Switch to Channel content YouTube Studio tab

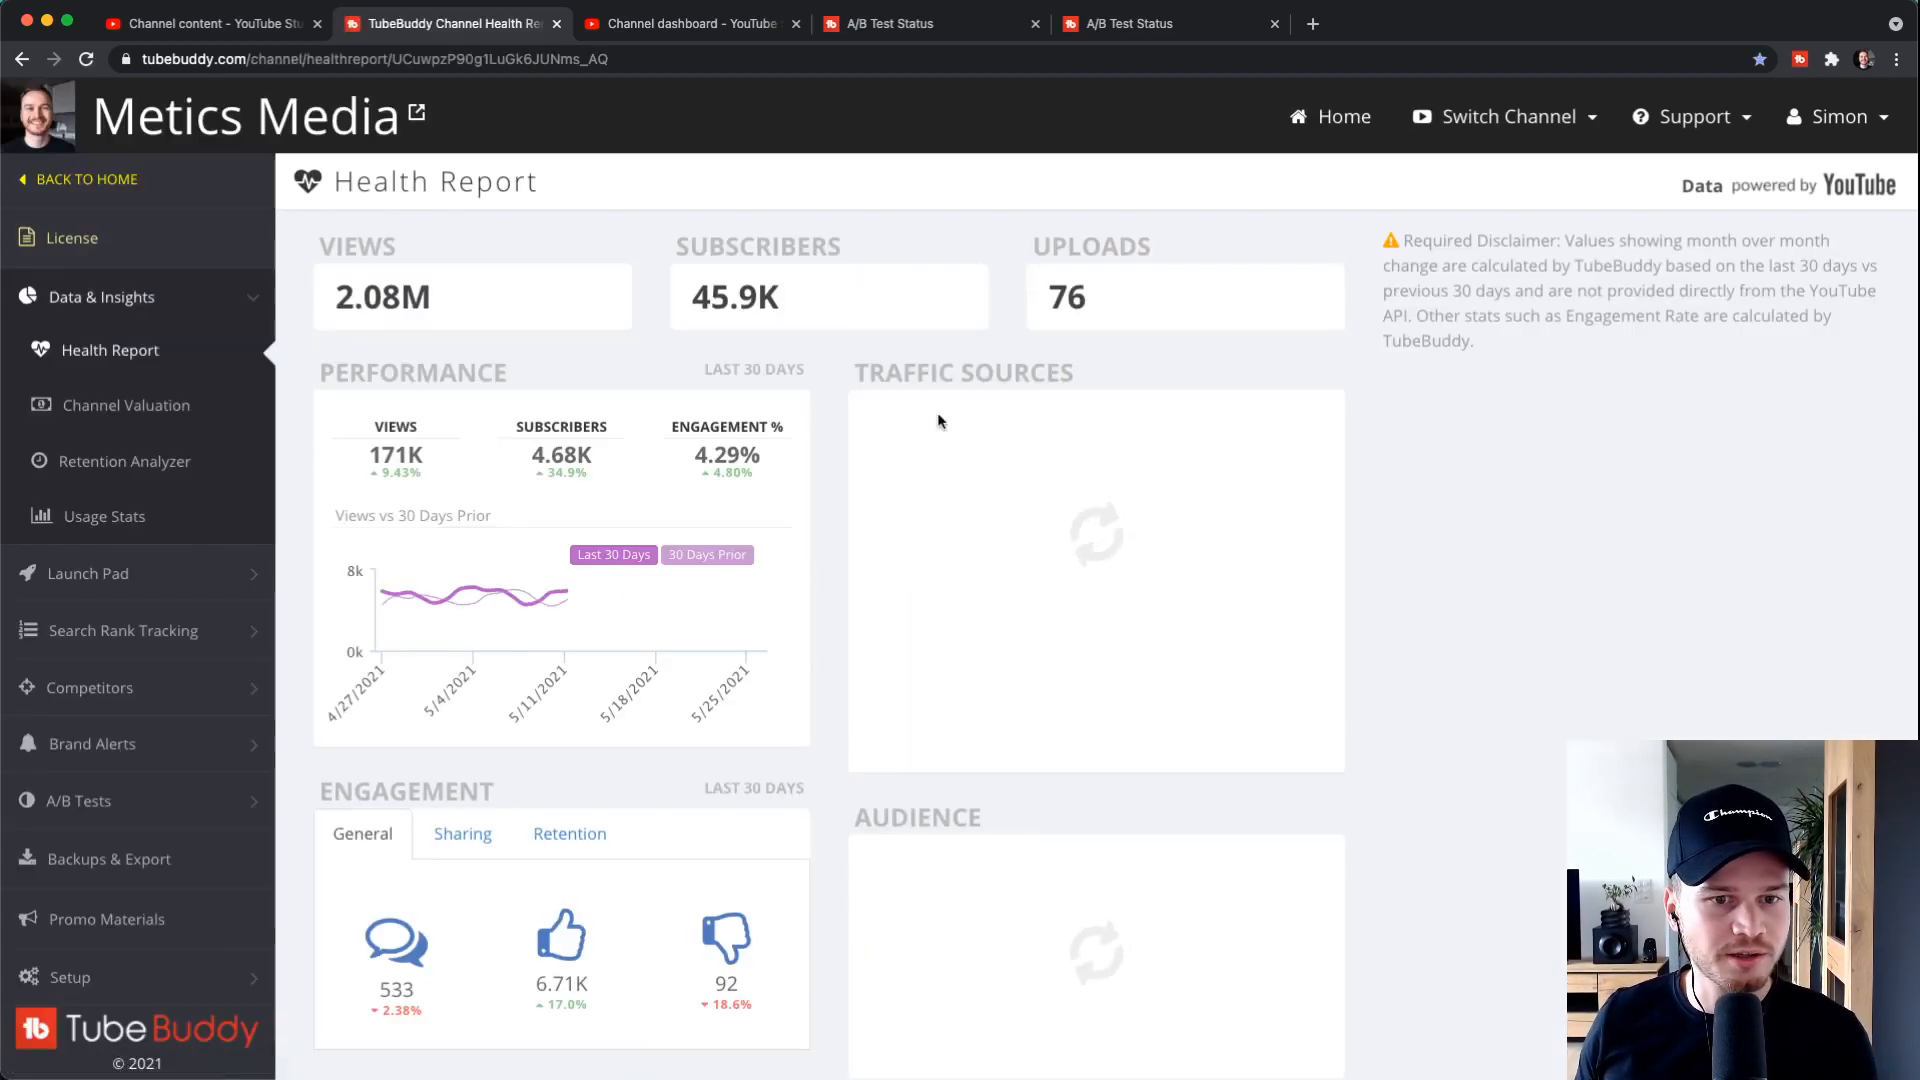pos(212,23)
